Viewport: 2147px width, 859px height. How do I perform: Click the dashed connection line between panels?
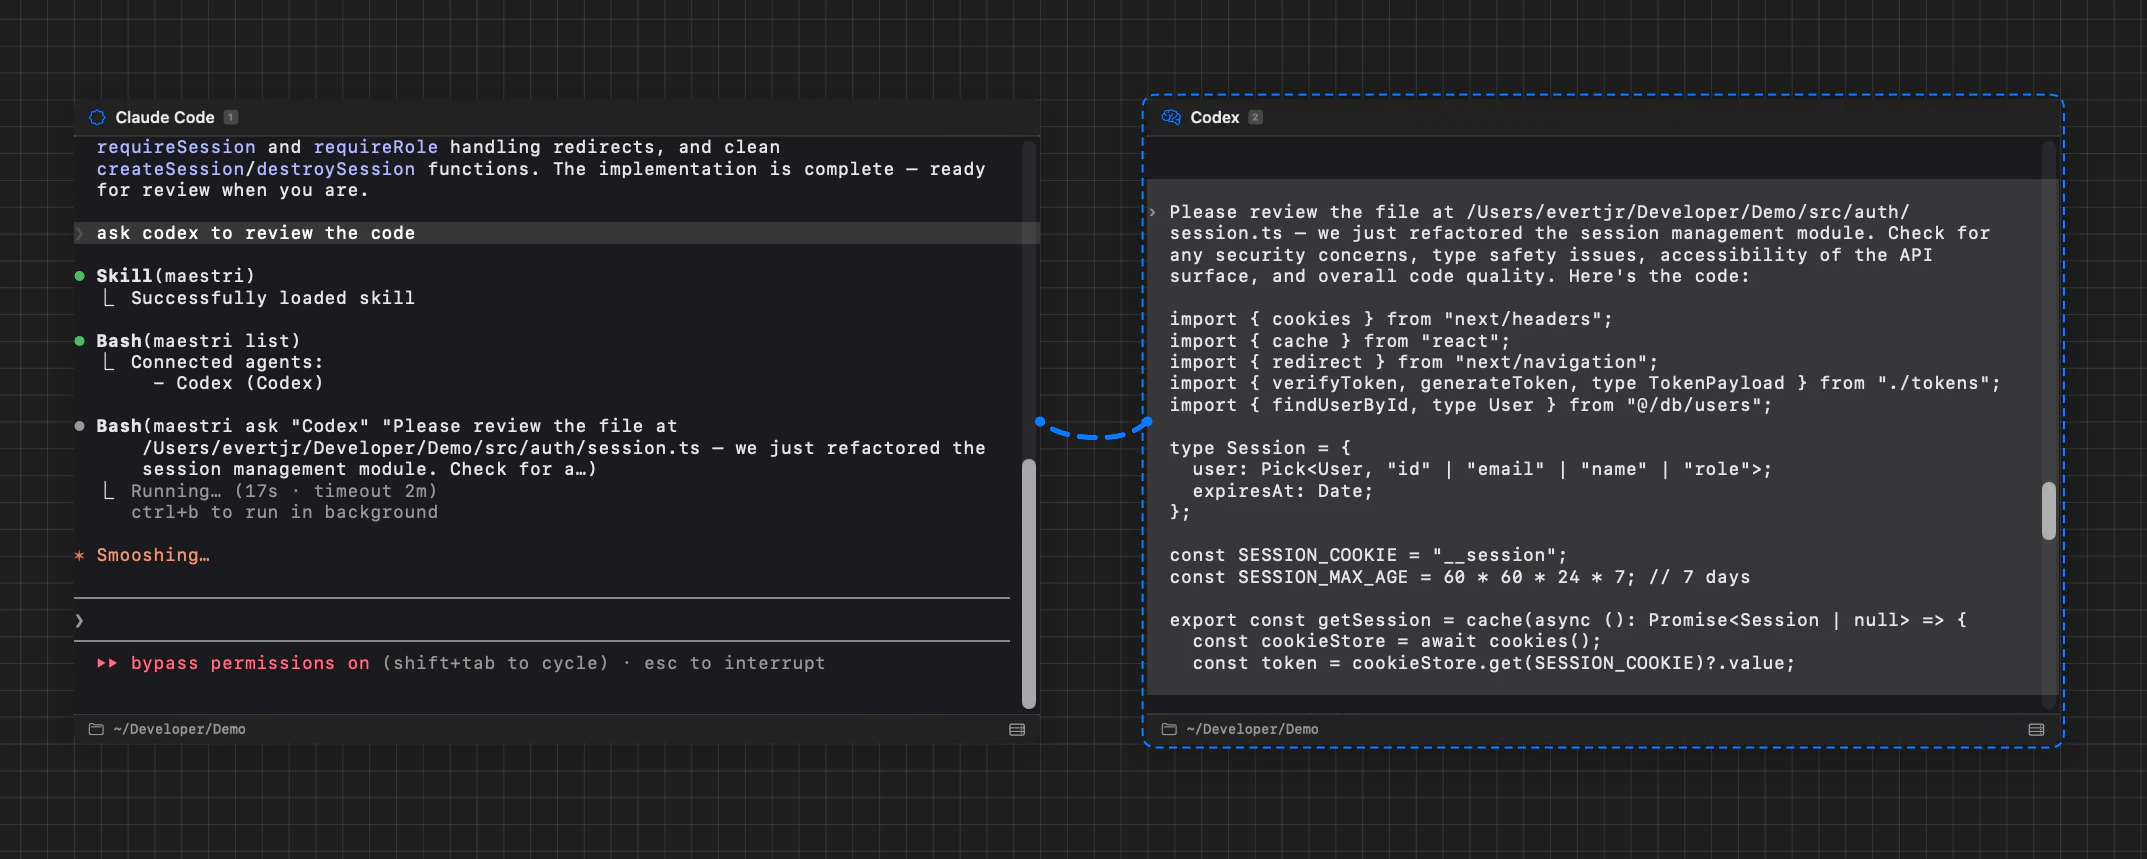tap(1095, 431)
